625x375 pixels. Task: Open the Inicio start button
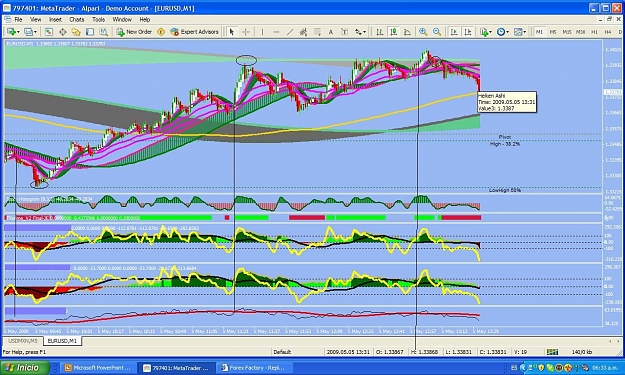pos(25,367)
